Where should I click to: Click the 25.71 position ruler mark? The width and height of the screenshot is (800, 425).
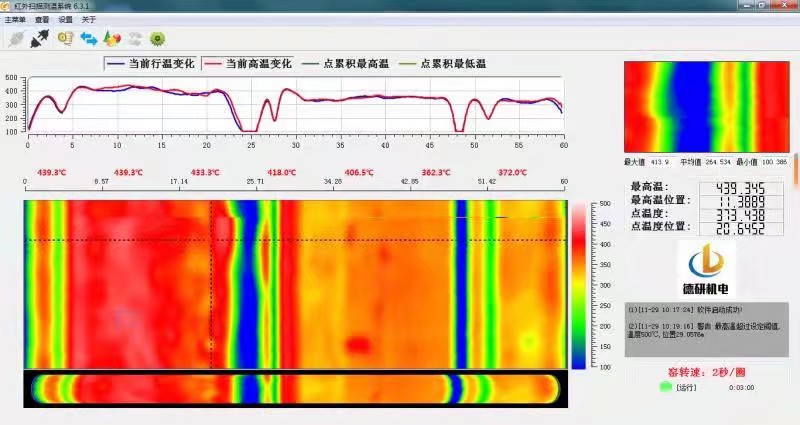pos(256,181)
